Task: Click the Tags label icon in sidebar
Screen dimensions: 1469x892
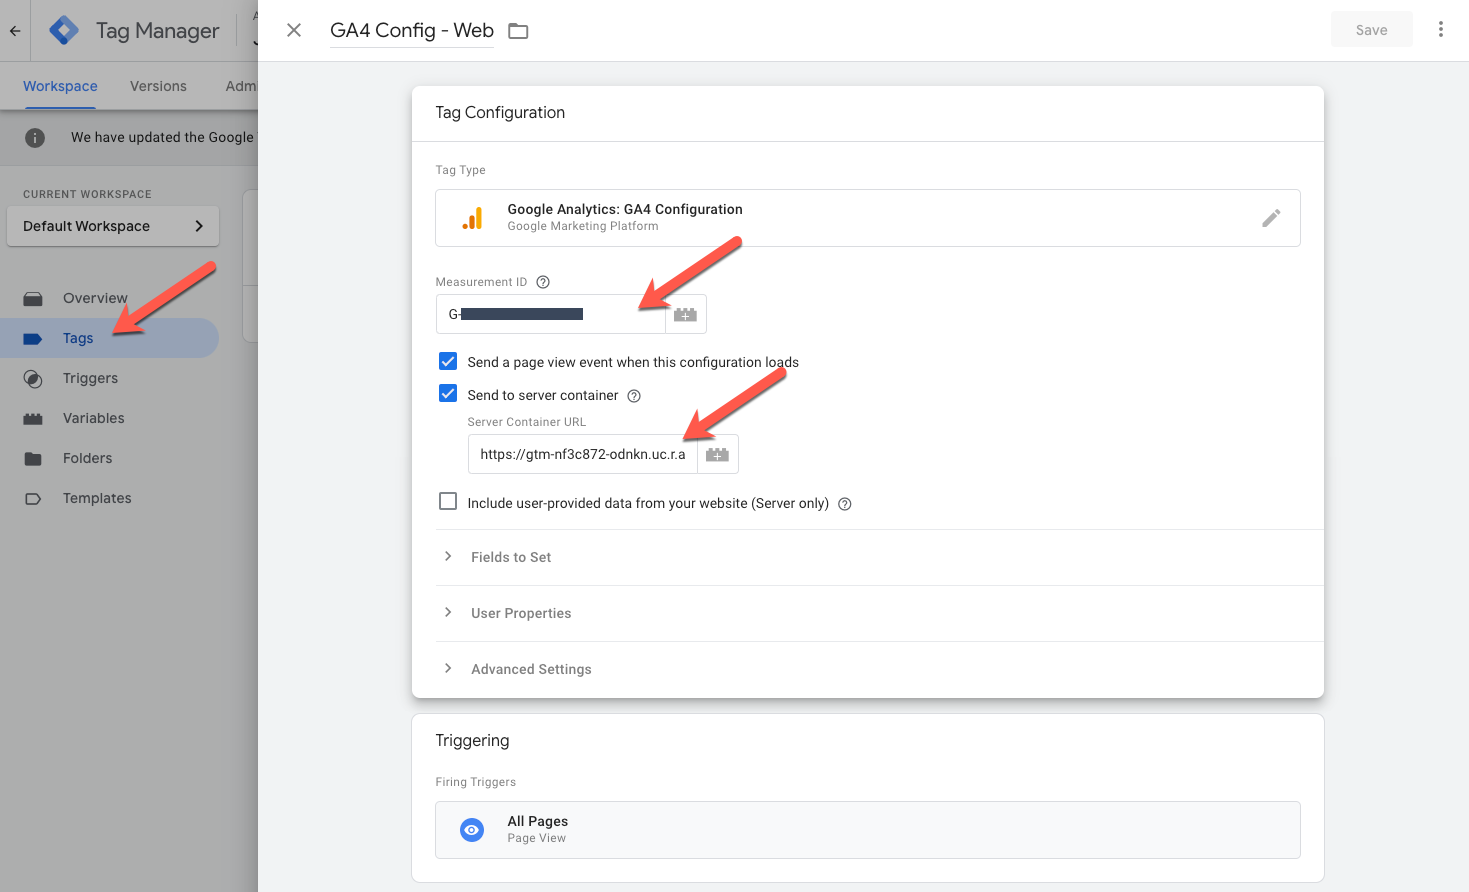Action: (x=33, y=338)
